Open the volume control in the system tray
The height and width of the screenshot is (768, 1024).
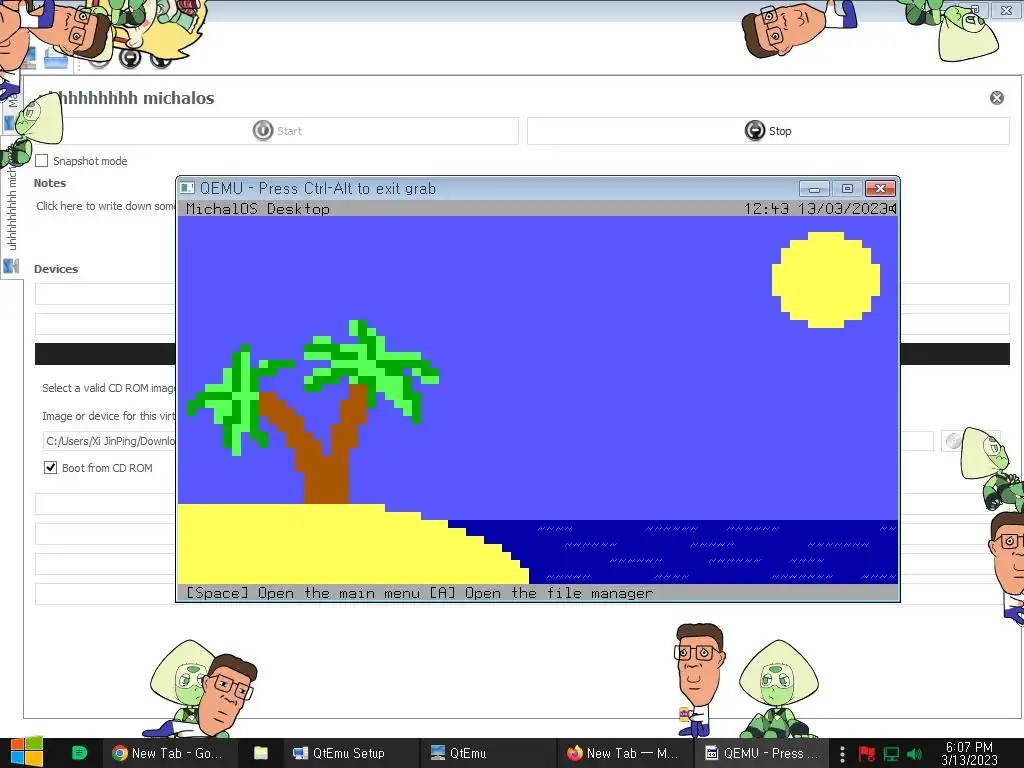tap(914, 754)
